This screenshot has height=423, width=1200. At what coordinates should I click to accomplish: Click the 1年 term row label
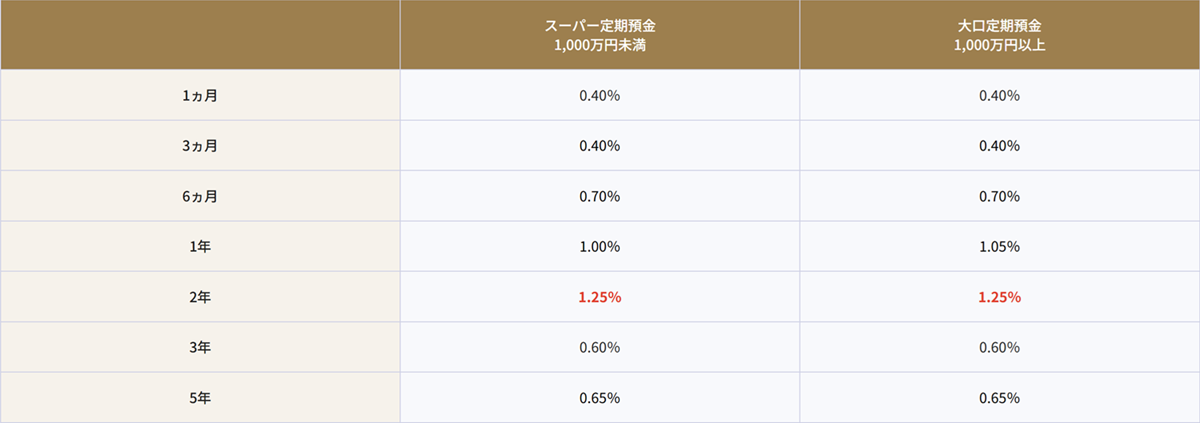click(x=200, y=246)
